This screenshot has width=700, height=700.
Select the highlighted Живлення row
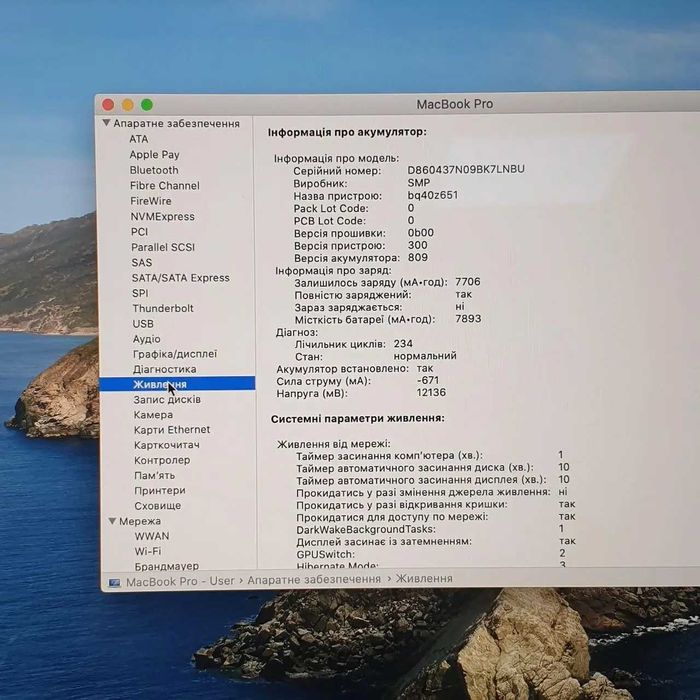click(x=177, y=384)
